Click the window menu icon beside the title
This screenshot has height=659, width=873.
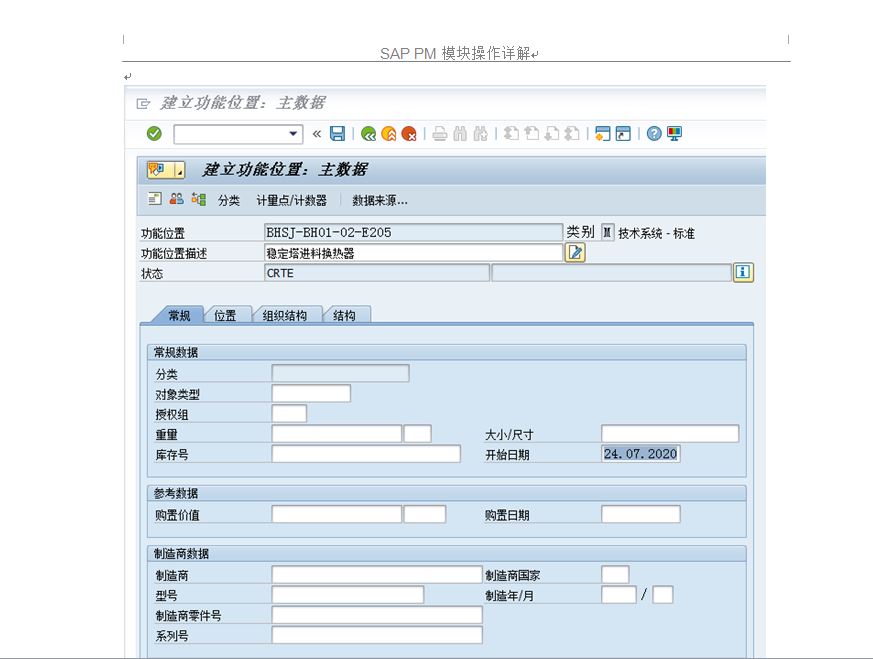click(x=143, y=104)
